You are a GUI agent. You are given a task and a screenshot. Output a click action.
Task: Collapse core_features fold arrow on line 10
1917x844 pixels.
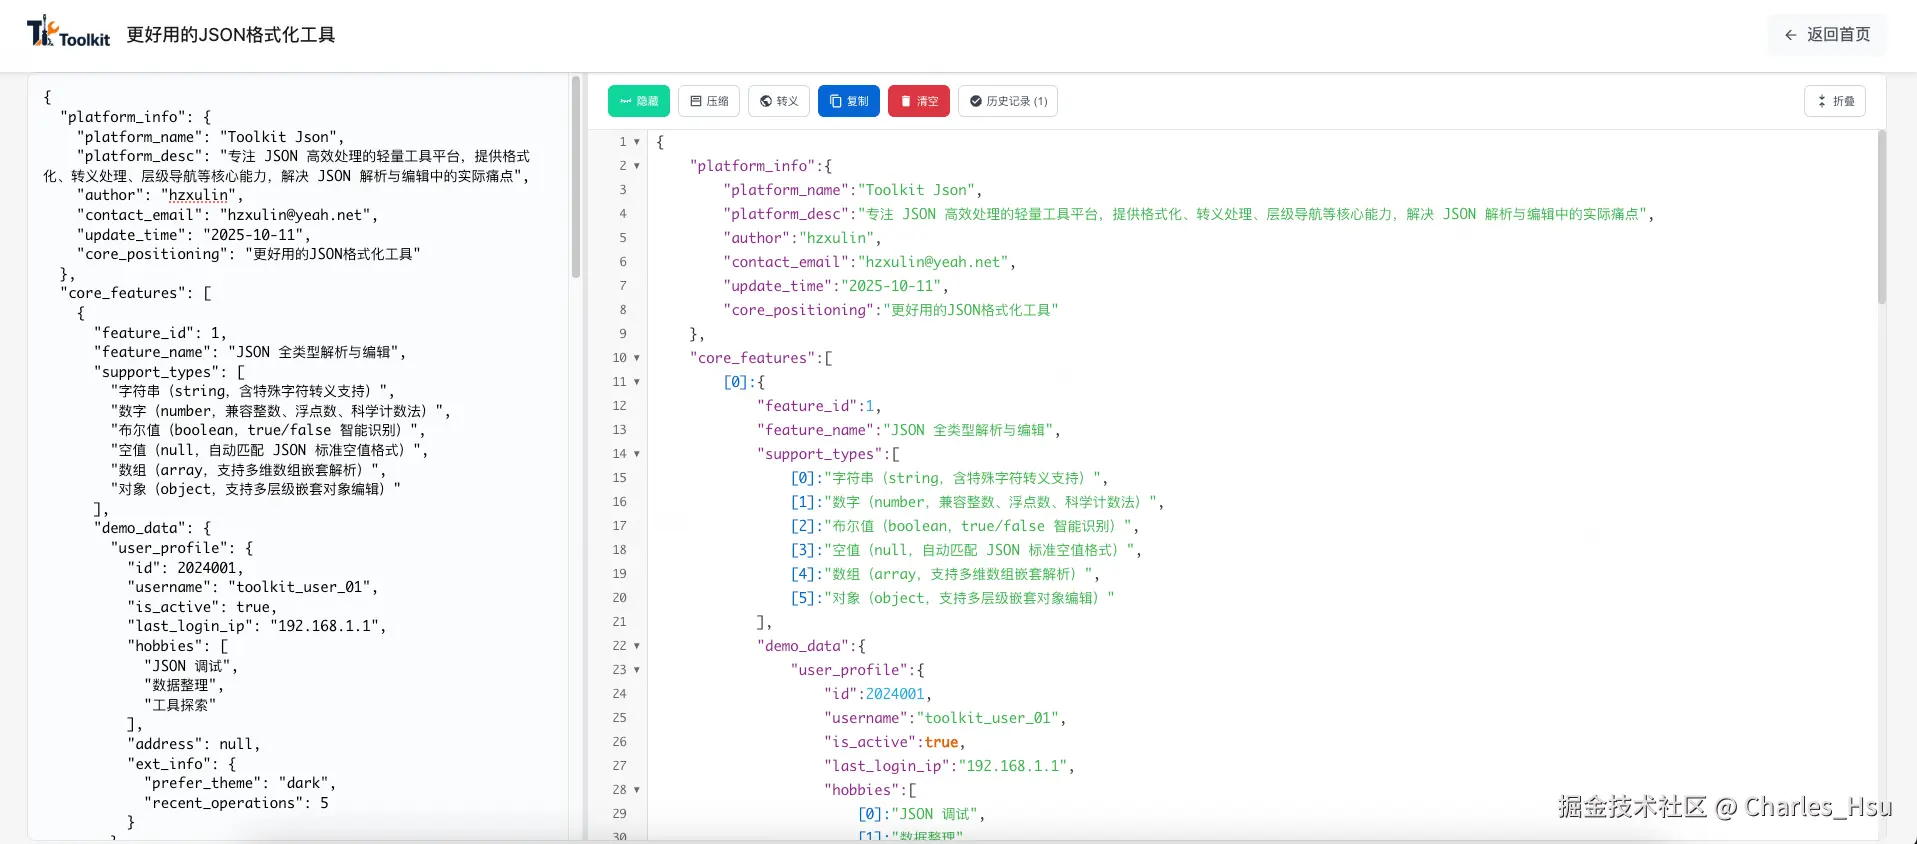click(637, 358)
